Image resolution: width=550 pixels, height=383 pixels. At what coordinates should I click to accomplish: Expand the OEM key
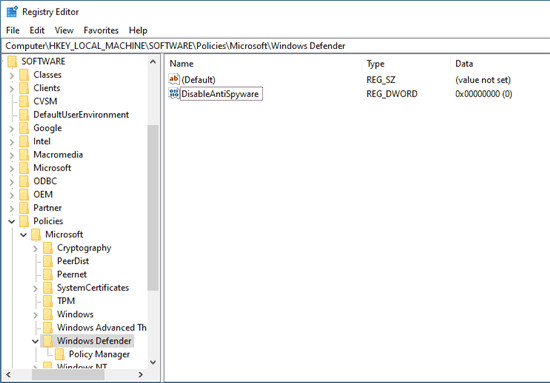pyautogui.click(x=12, y=195)
